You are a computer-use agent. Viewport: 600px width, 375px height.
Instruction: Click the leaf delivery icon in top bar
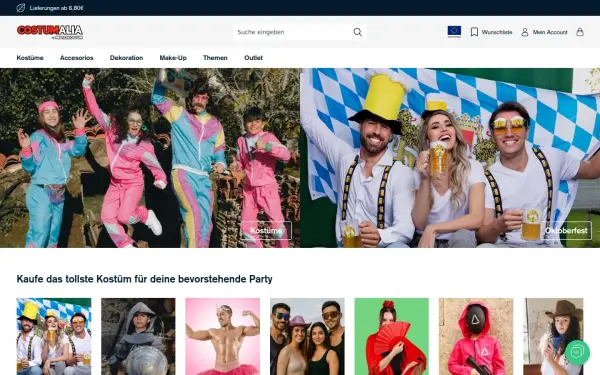point(21,8)
